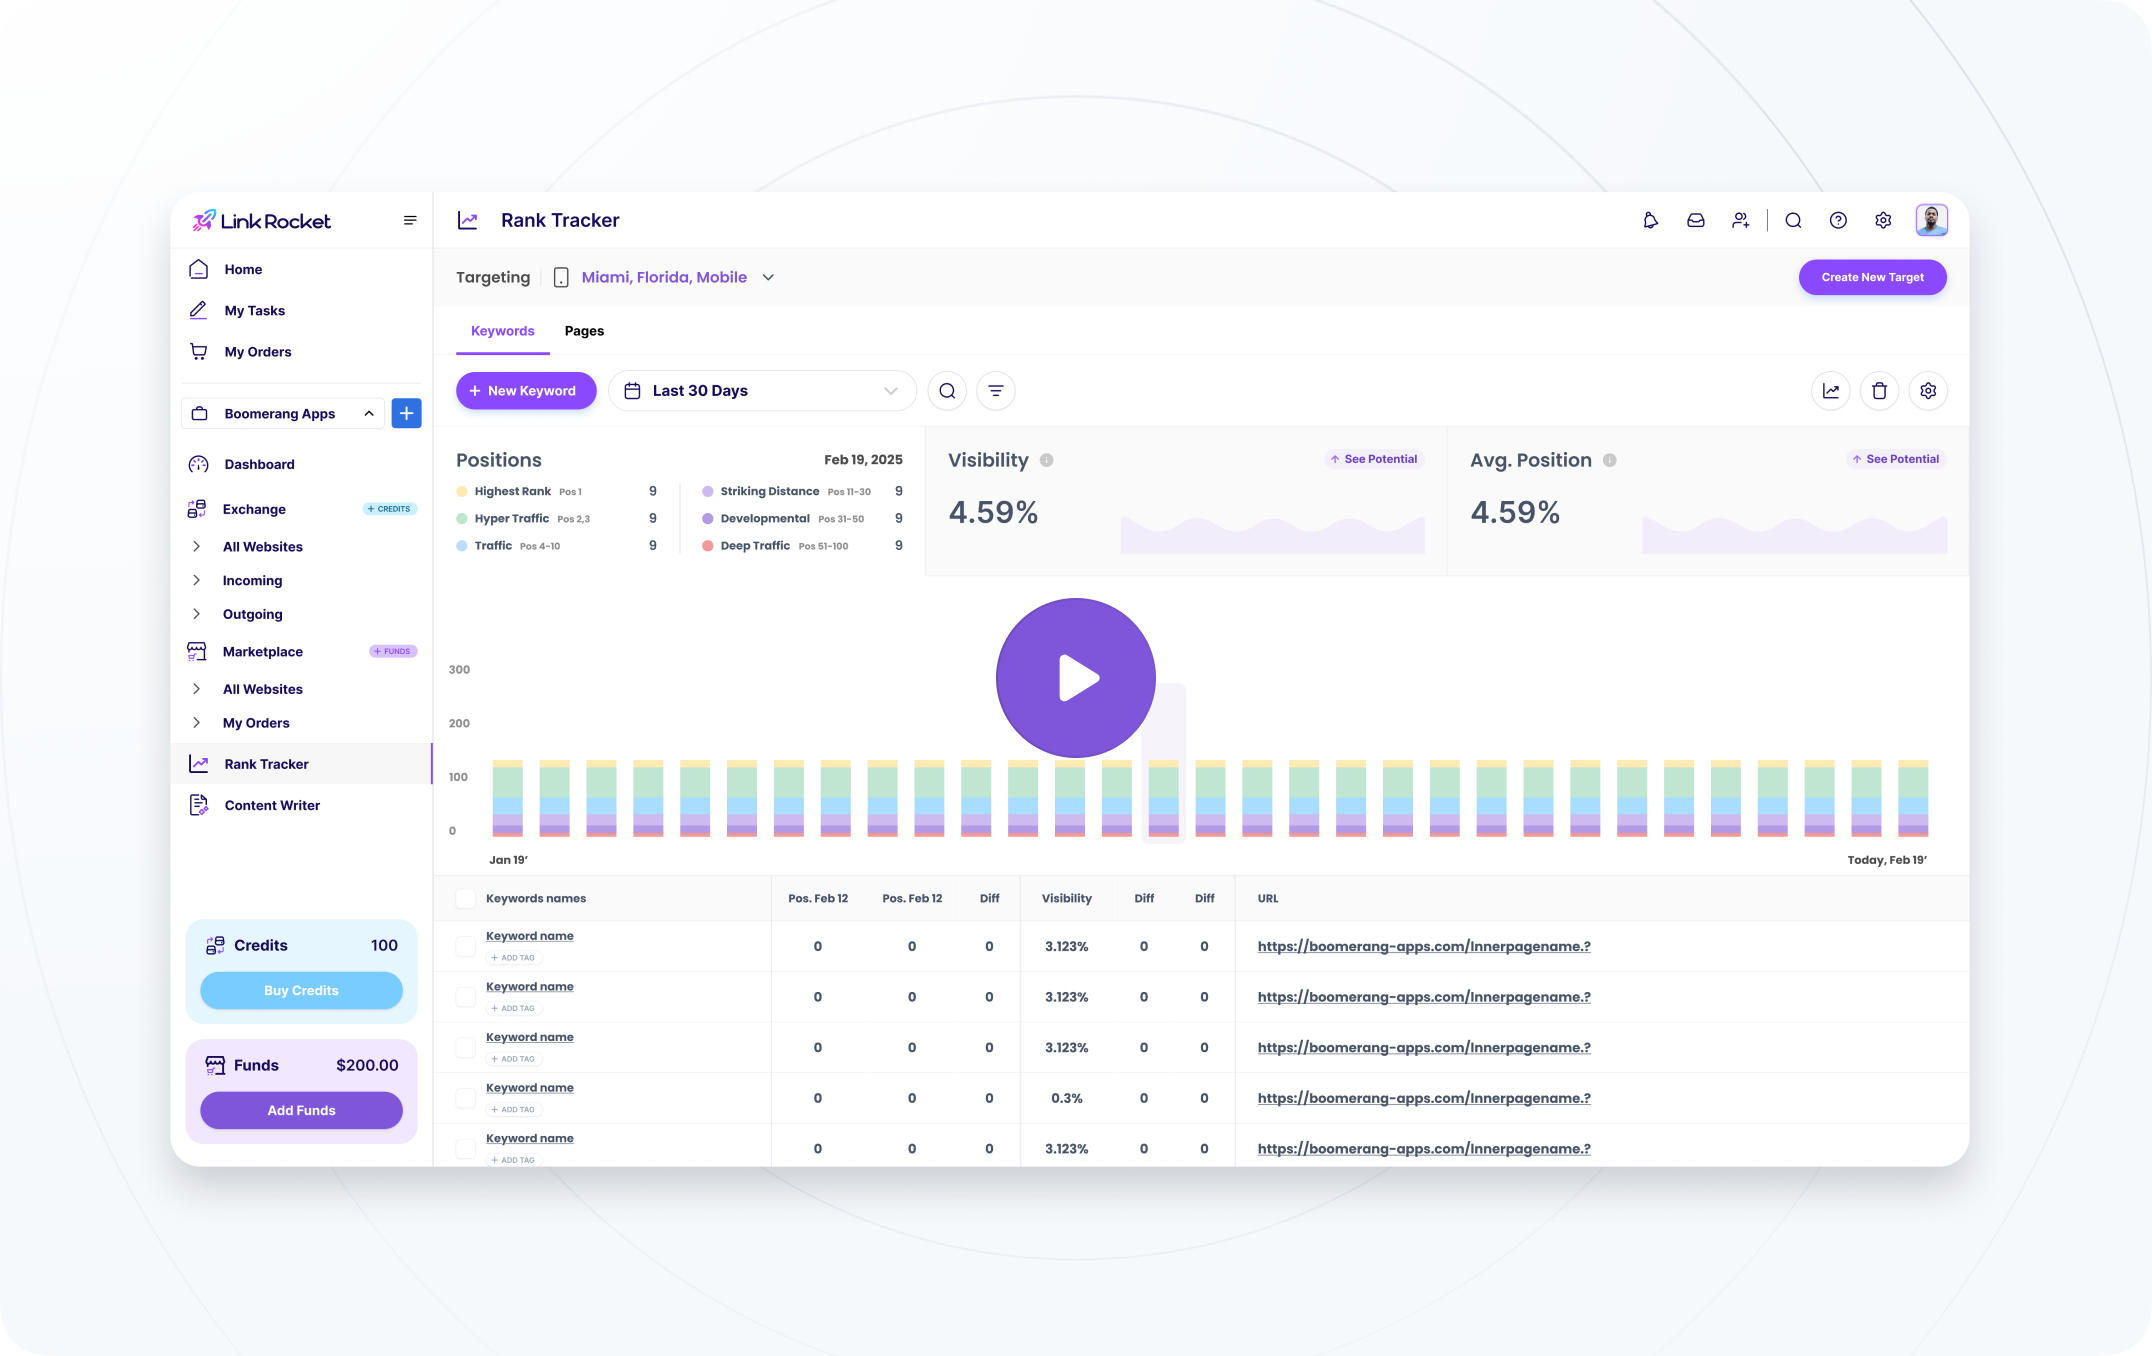The width and height of the screenshot is (2152, 1356).
Task: Check the fourth keyword row checkbox
Action: tap(465, 1098)
